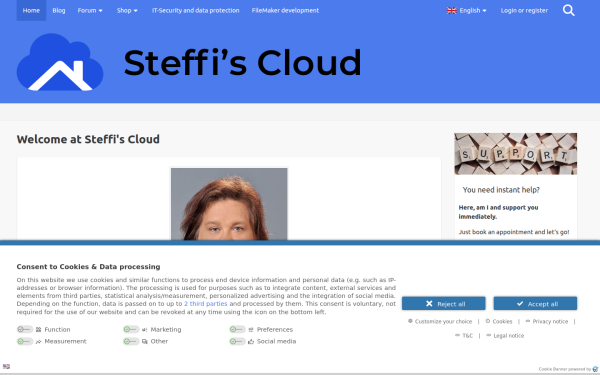The image size is (600, 375).
Task: Click the Reject all button
Action: coord(443,303)
